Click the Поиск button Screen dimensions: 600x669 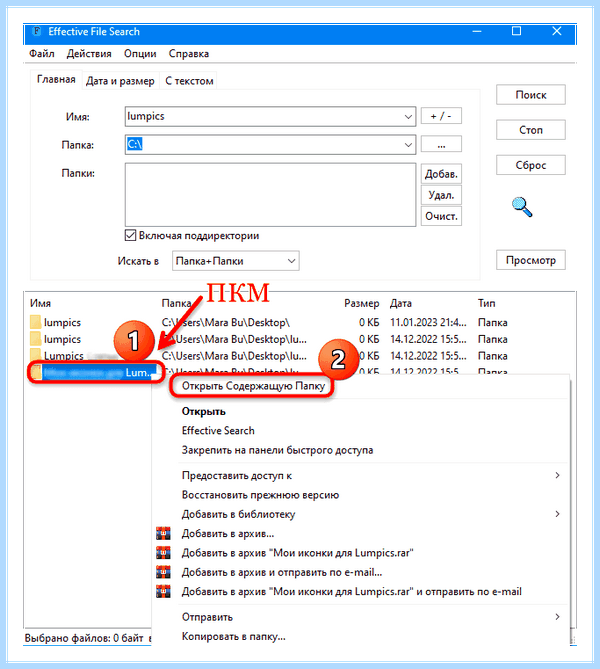point(530,95)
